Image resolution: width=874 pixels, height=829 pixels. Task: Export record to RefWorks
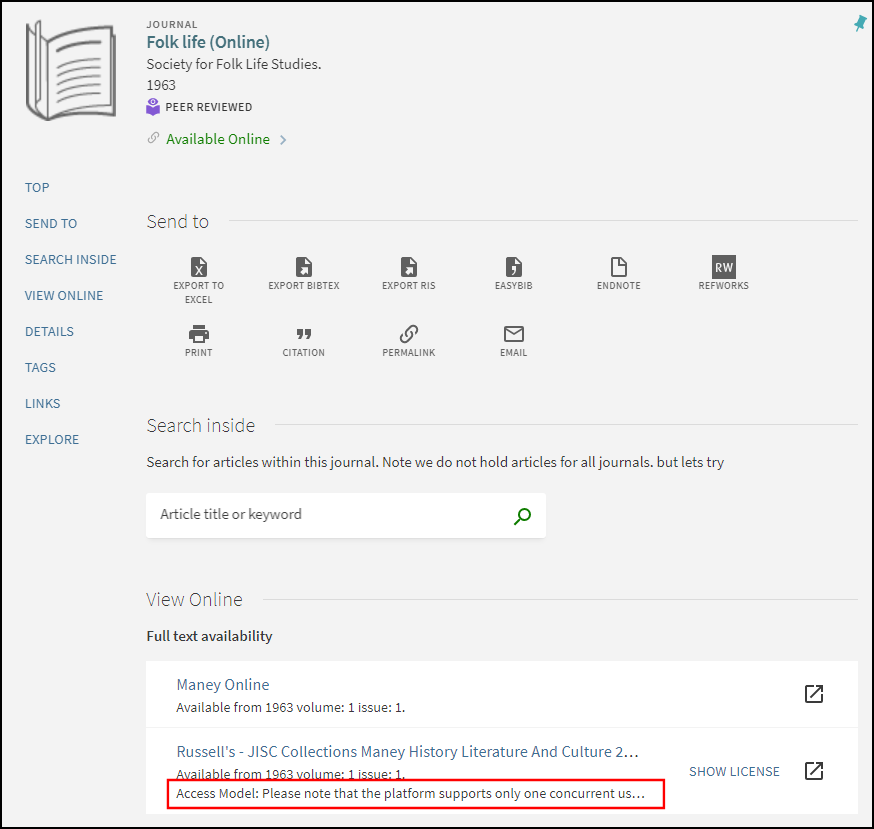tap(723, 267)
